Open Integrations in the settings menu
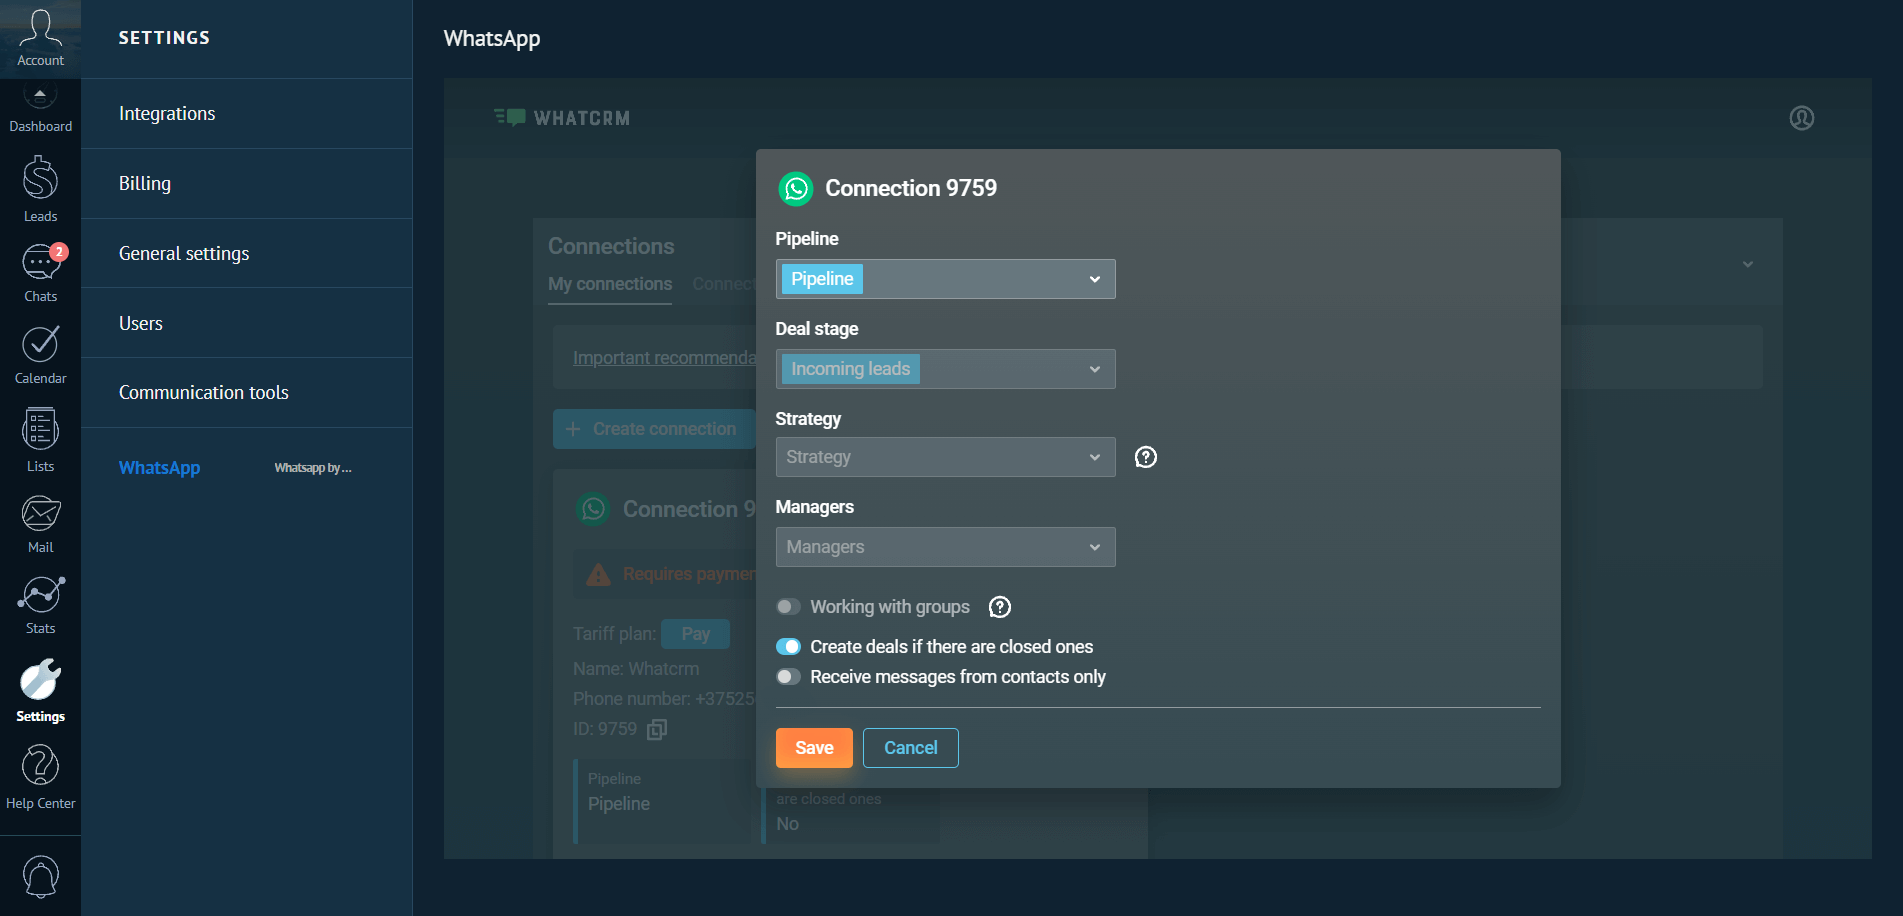This screenshot has height=916, width=1903. click(167, 114)
